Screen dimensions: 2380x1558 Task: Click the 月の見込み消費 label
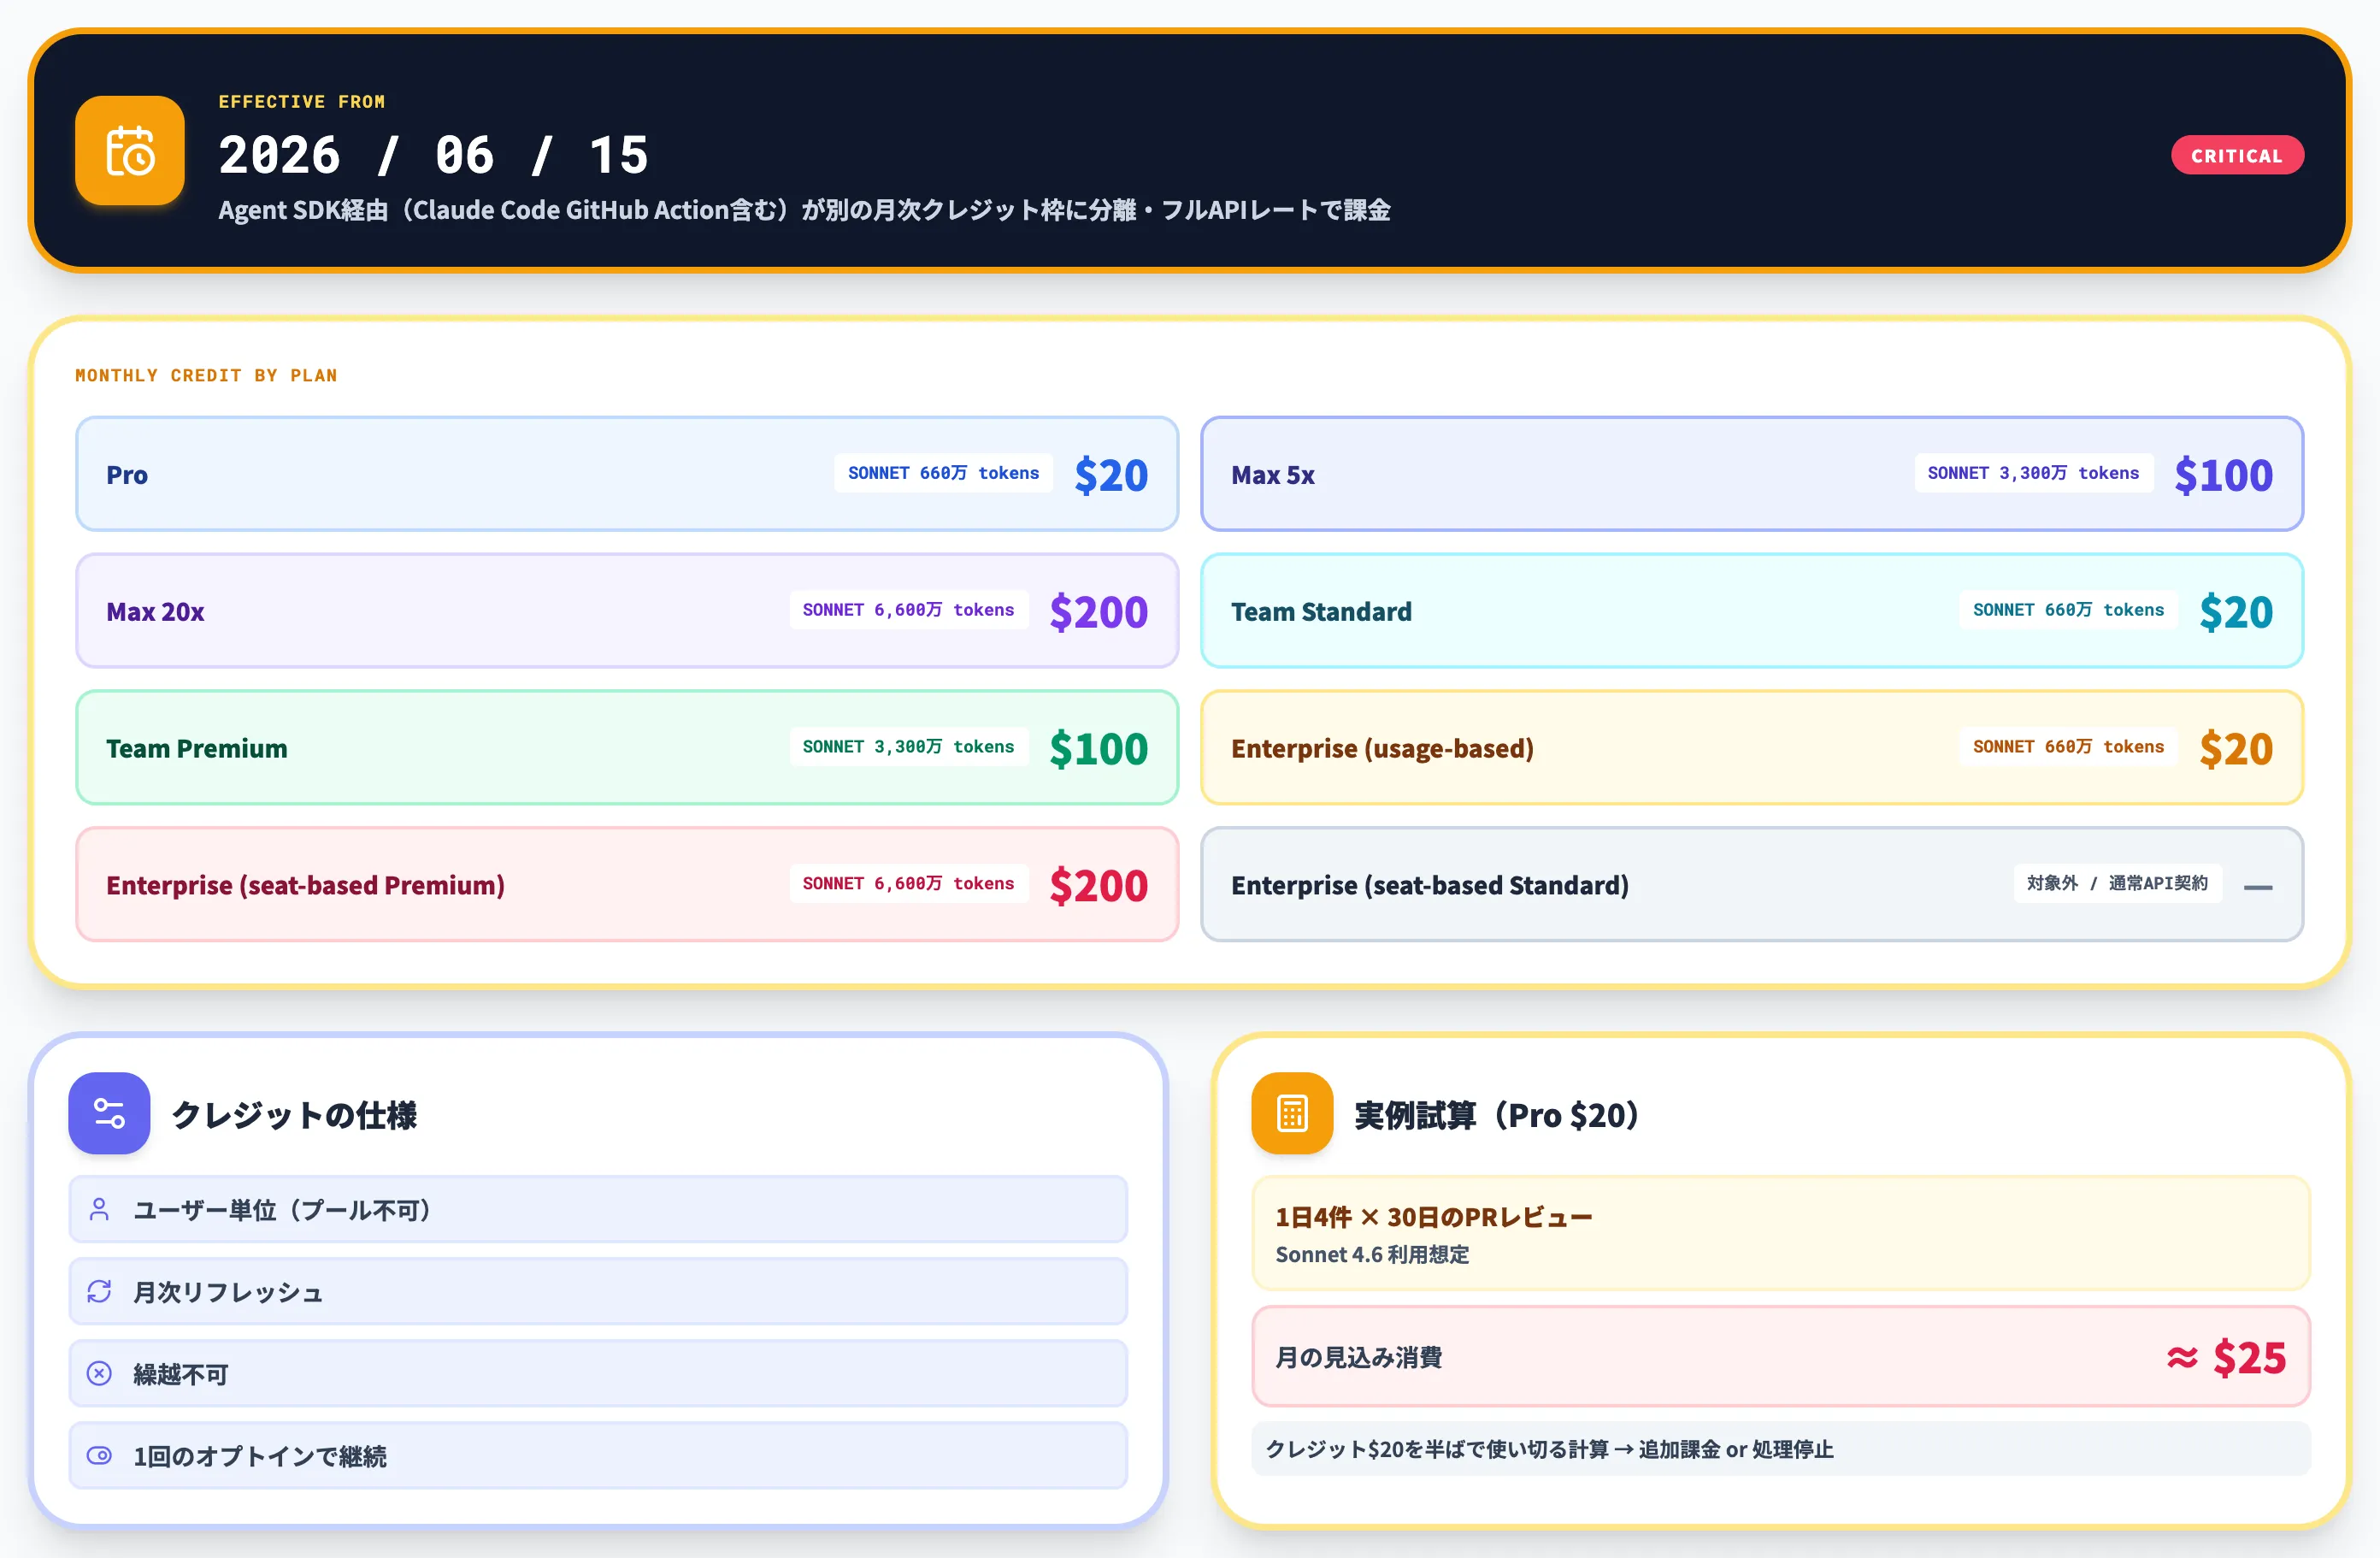click(1358, 1357)
